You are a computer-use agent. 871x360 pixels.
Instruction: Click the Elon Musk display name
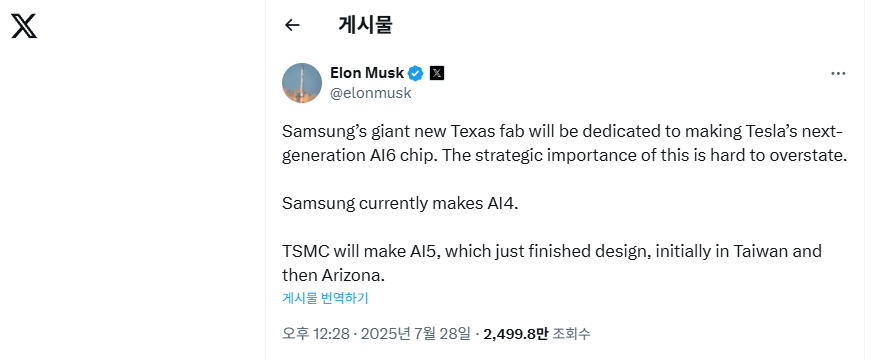point(367,73)
